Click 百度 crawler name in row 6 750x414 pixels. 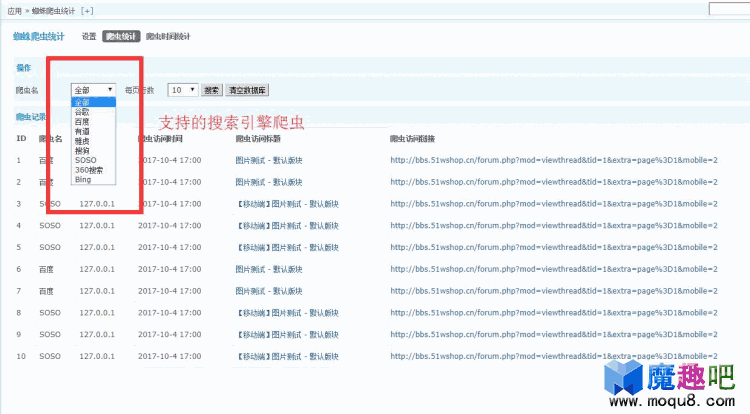46,269
